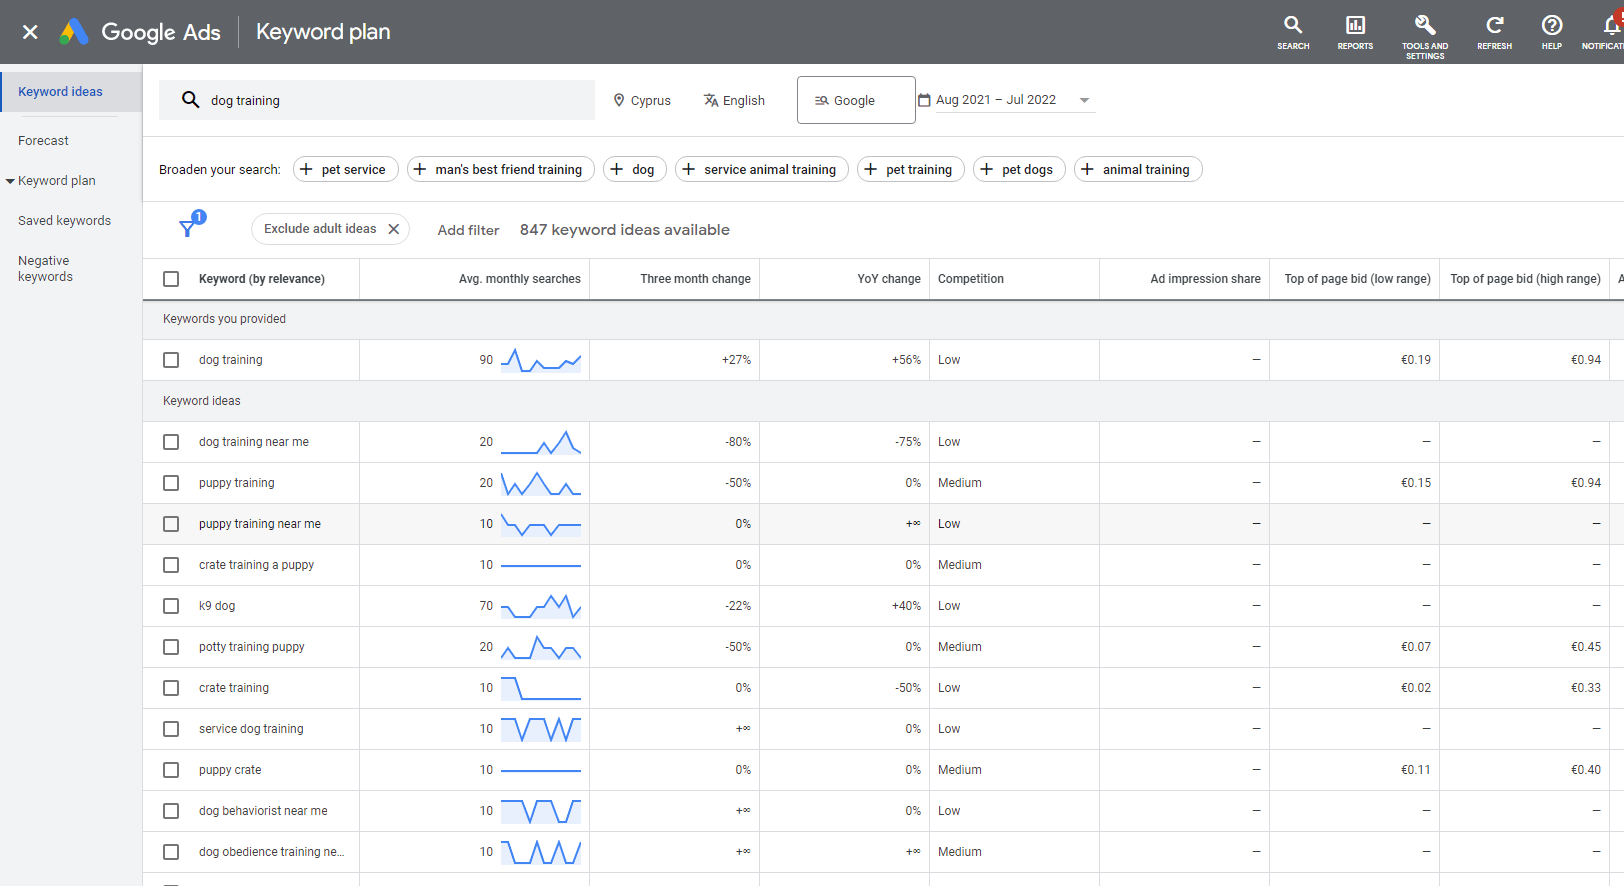Screen dimensions: 1624x886
Task: Add 'pet service' to broaden search
Action: (345, 169)
